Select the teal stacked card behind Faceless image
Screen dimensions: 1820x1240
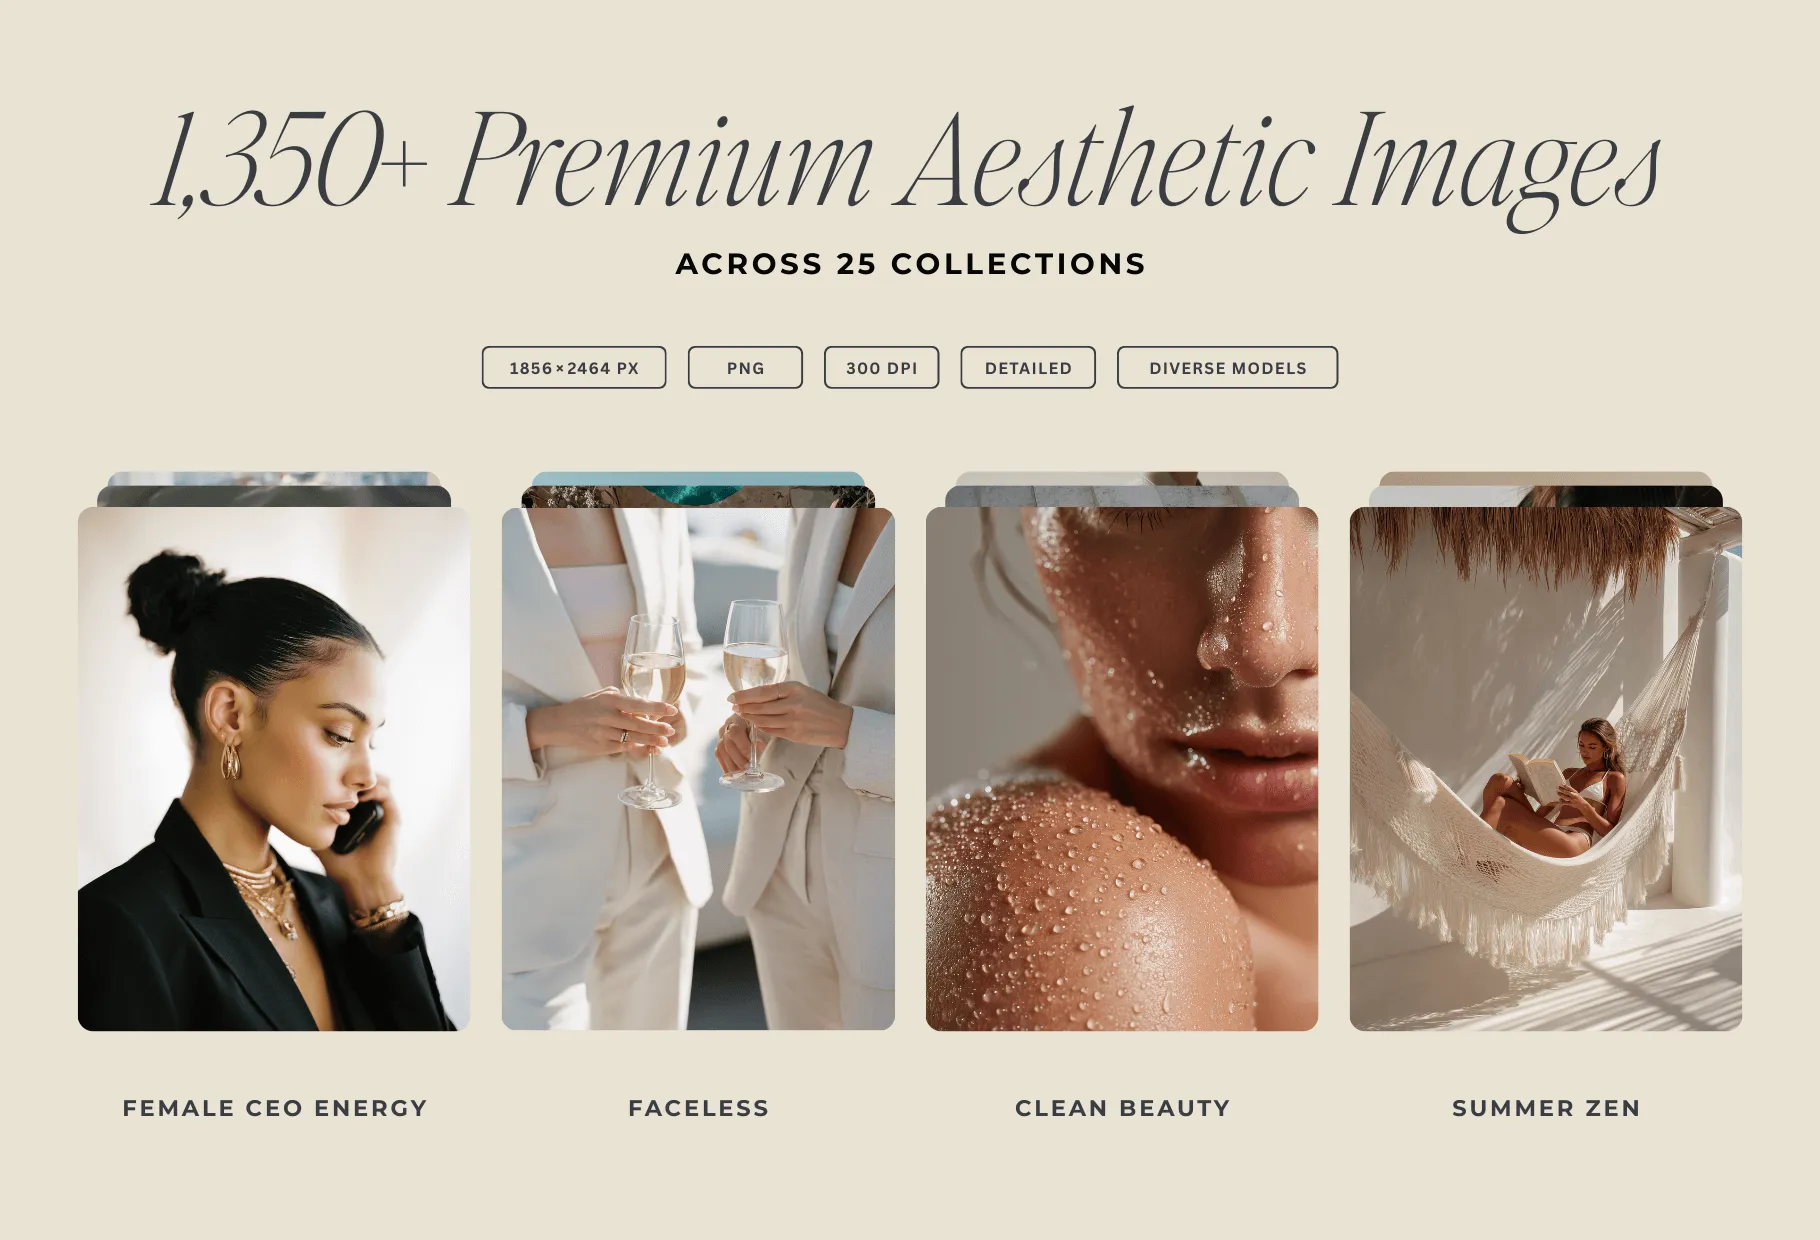698,479
